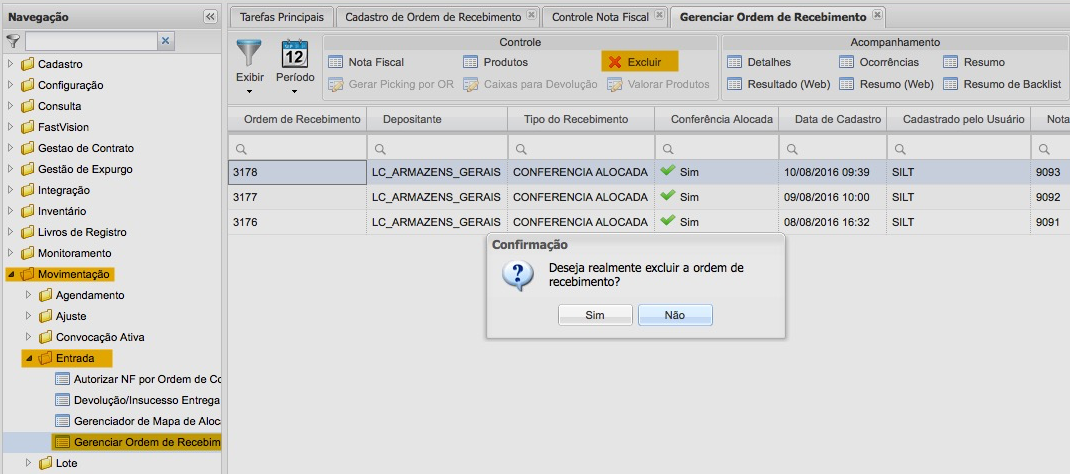Screen dimensions: 1072x474
Task: Collapse the Movimentação tree node
Action: (x=10, y=274)
